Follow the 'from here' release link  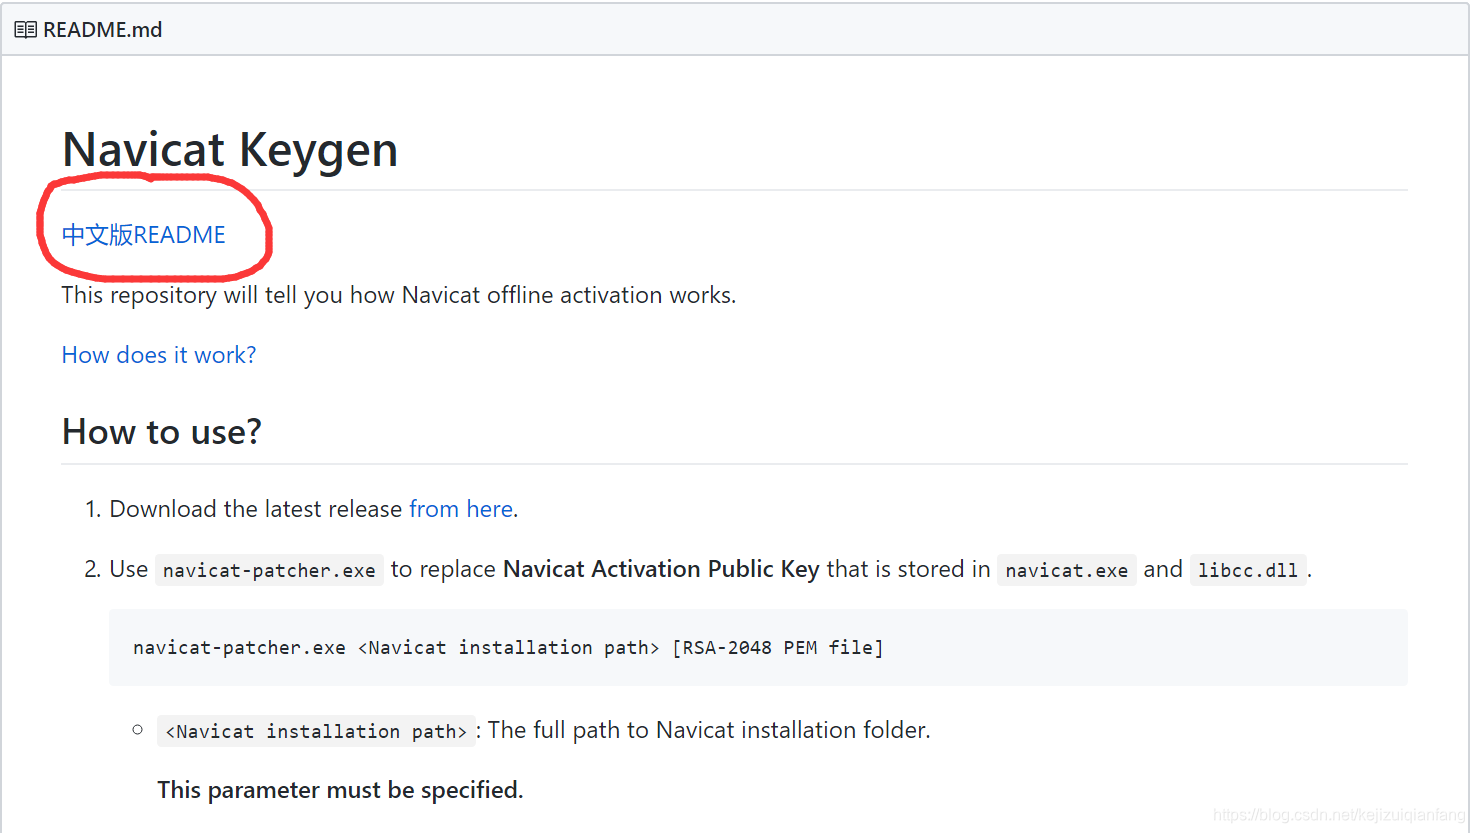click(461, 509)
